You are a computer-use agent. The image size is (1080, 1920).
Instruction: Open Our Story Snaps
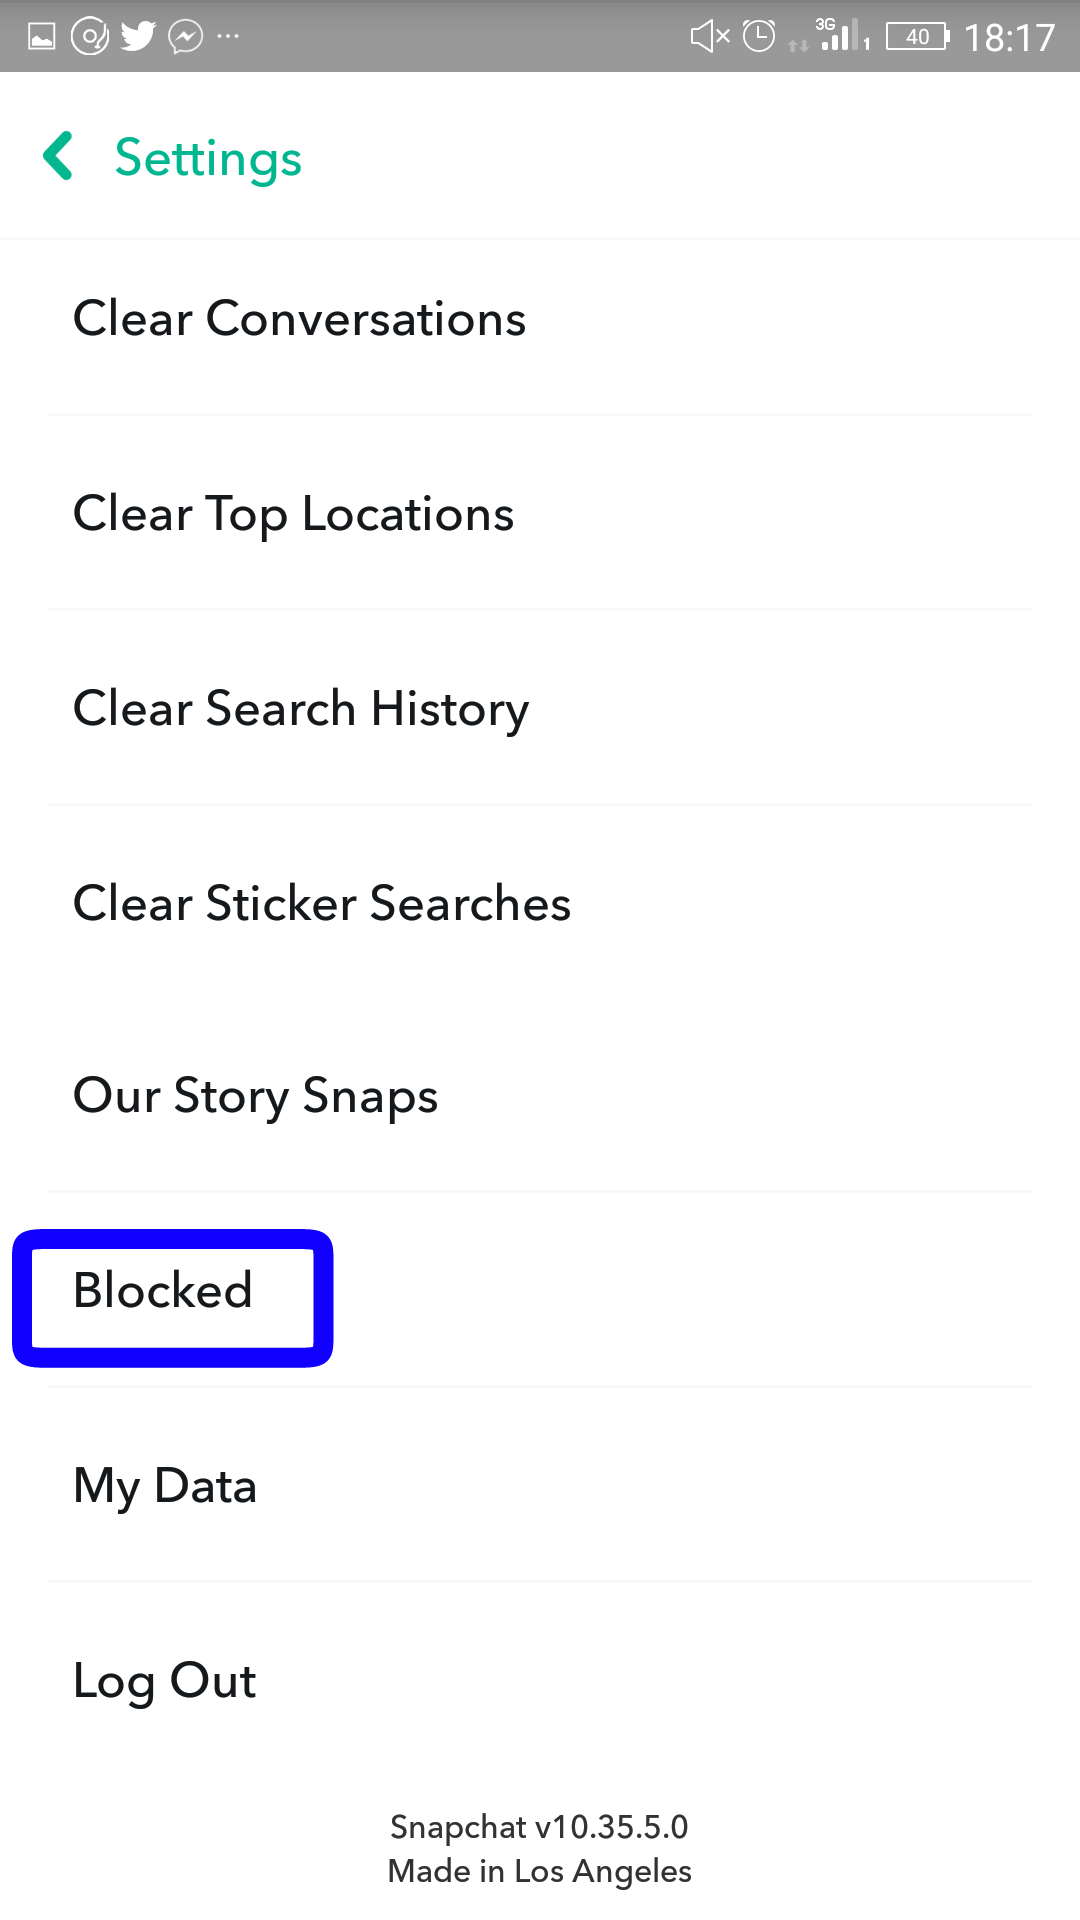click(x=254, y=1095)
